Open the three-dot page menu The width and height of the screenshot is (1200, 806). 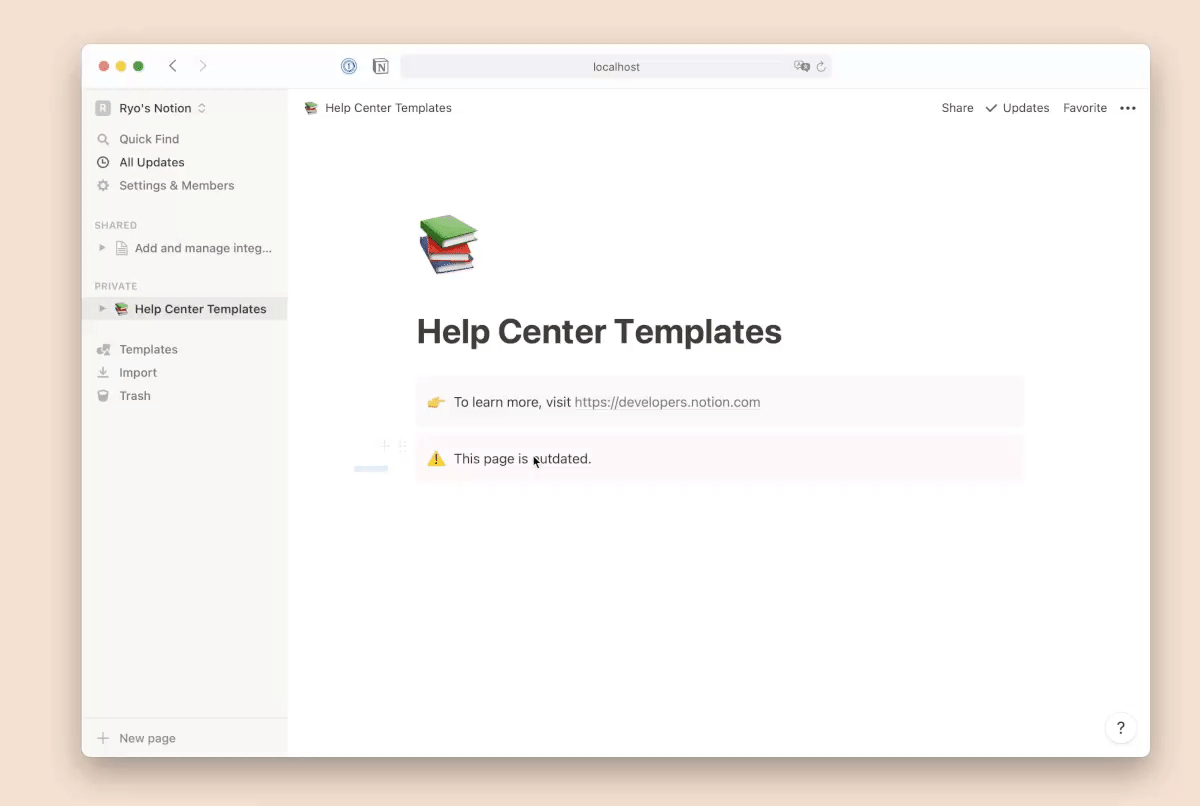[x=1128, y=108]
